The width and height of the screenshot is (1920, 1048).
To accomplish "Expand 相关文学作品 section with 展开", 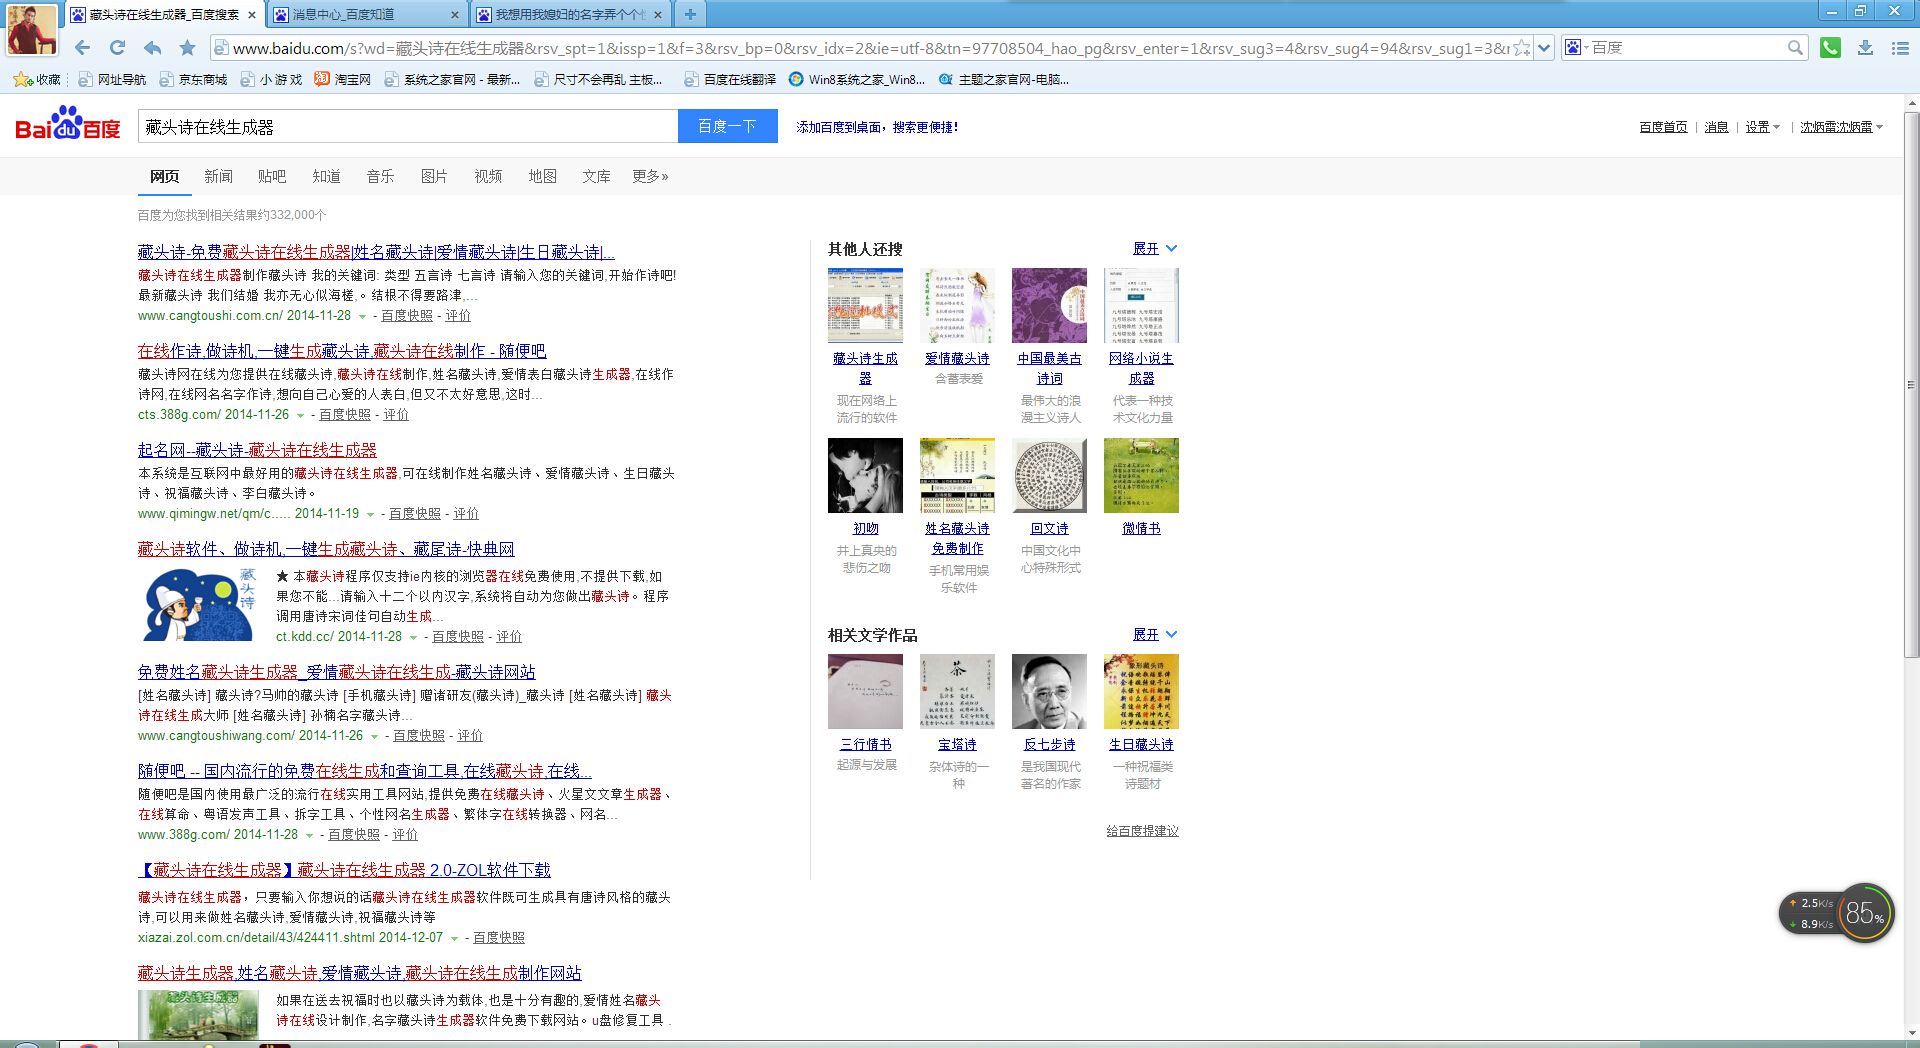I will click(1155, 634).
